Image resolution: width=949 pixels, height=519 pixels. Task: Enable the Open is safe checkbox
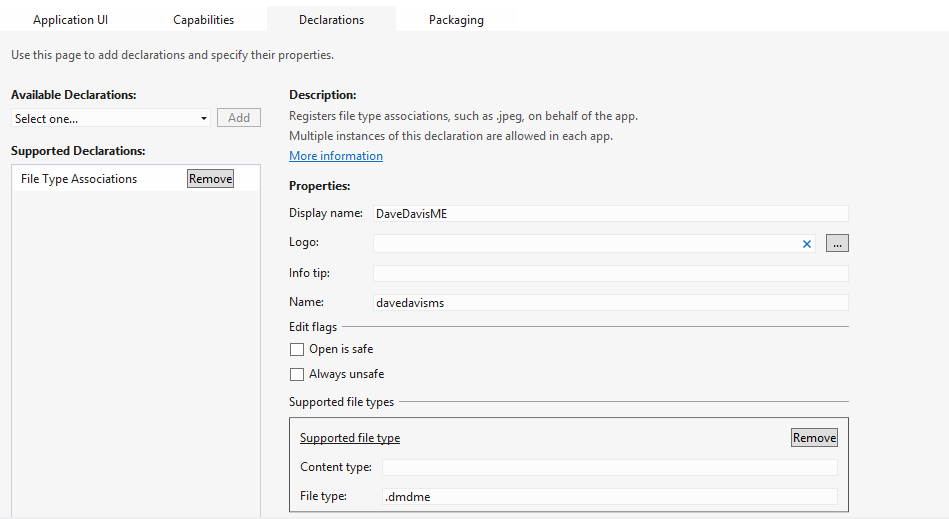tap(297, 350)
